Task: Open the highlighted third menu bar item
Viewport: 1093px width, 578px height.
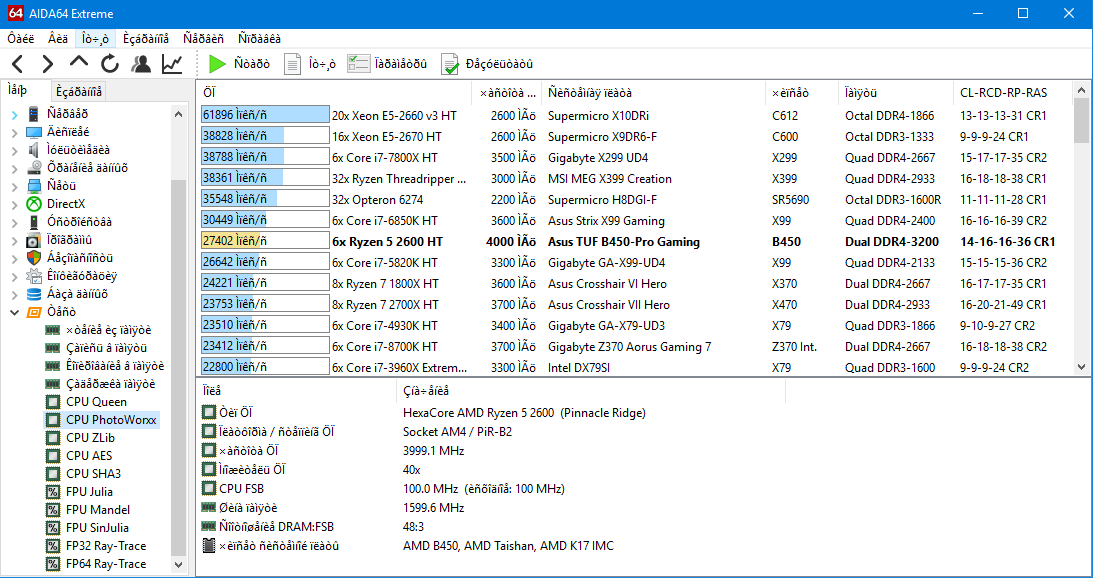Action: (x=95, y=38)
